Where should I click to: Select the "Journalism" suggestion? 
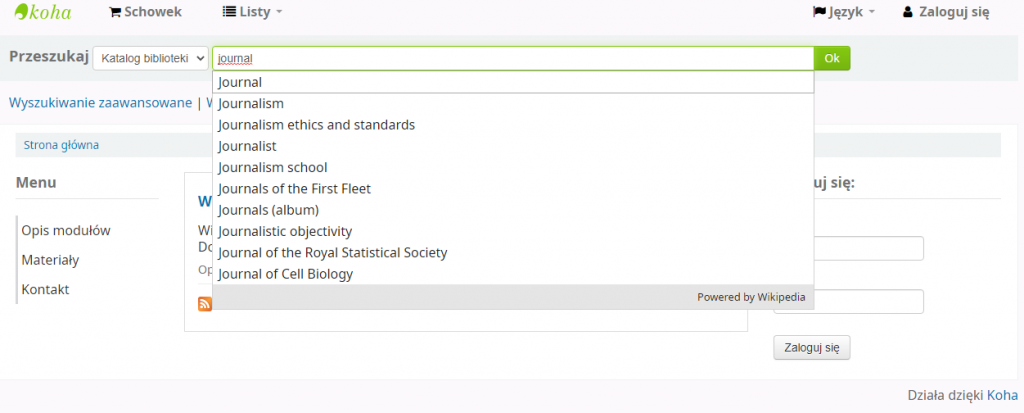point(251,104)
